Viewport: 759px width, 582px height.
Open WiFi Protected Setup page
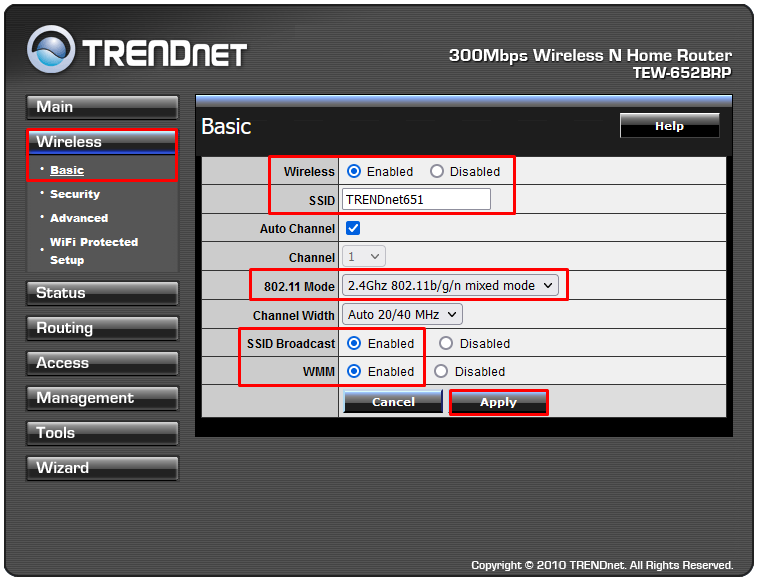94,251
